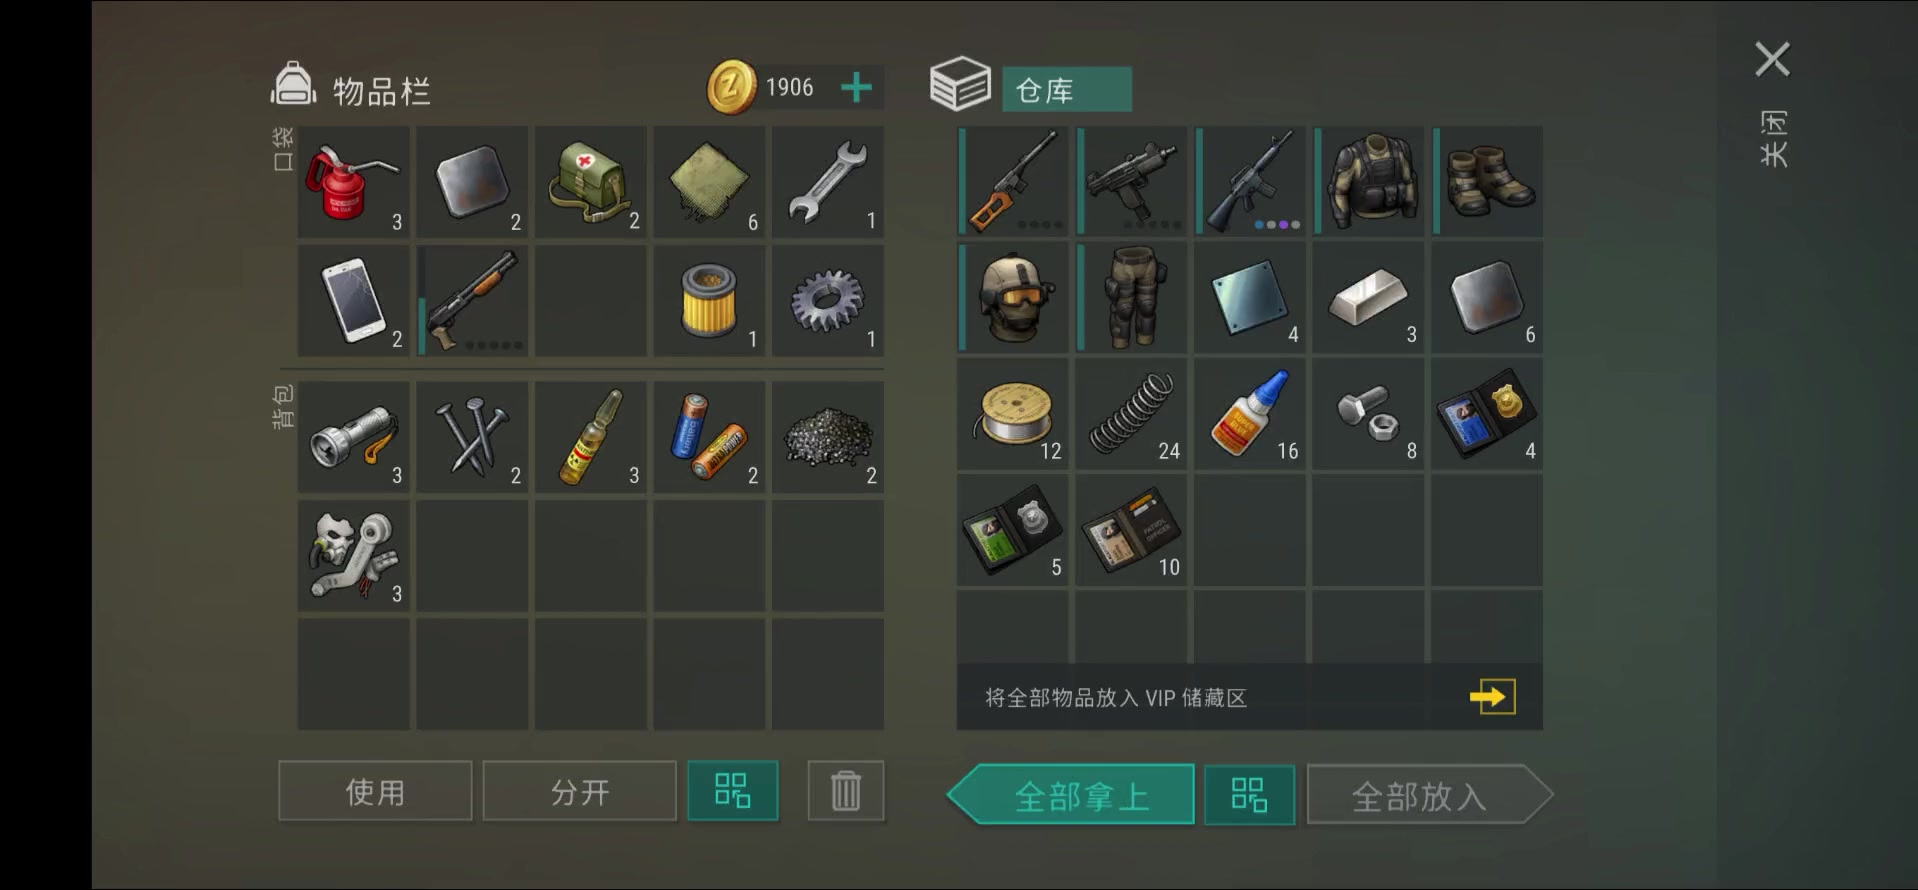
Task: Select the flashlight in the backpack
Action: [354, 436]
